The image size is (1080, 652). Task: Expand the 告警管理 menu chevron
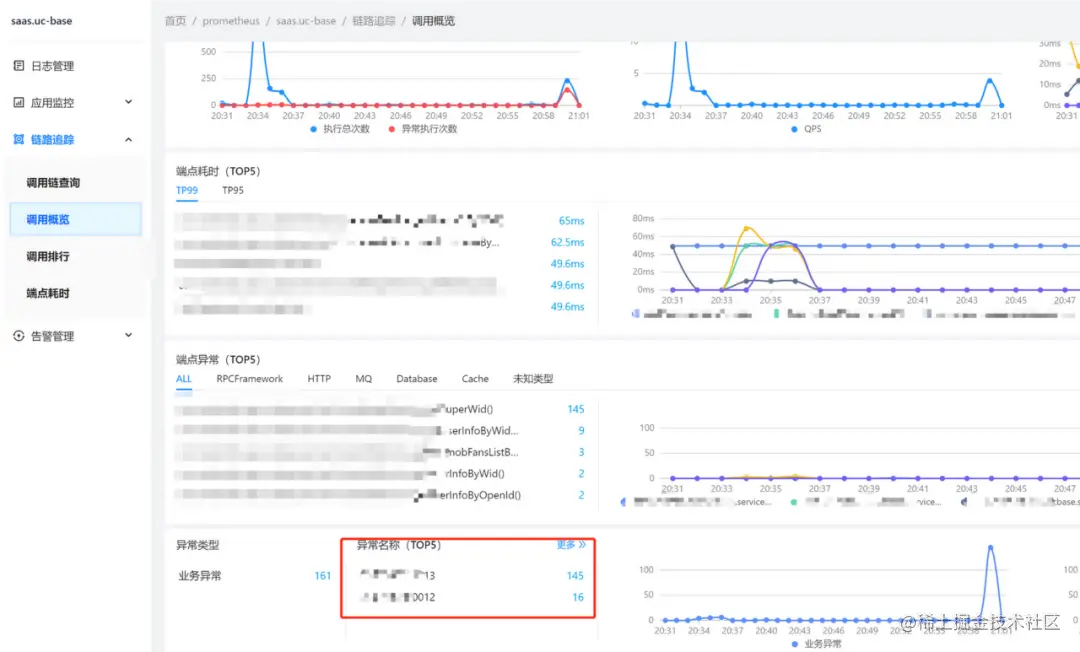[x=129, y=335]
